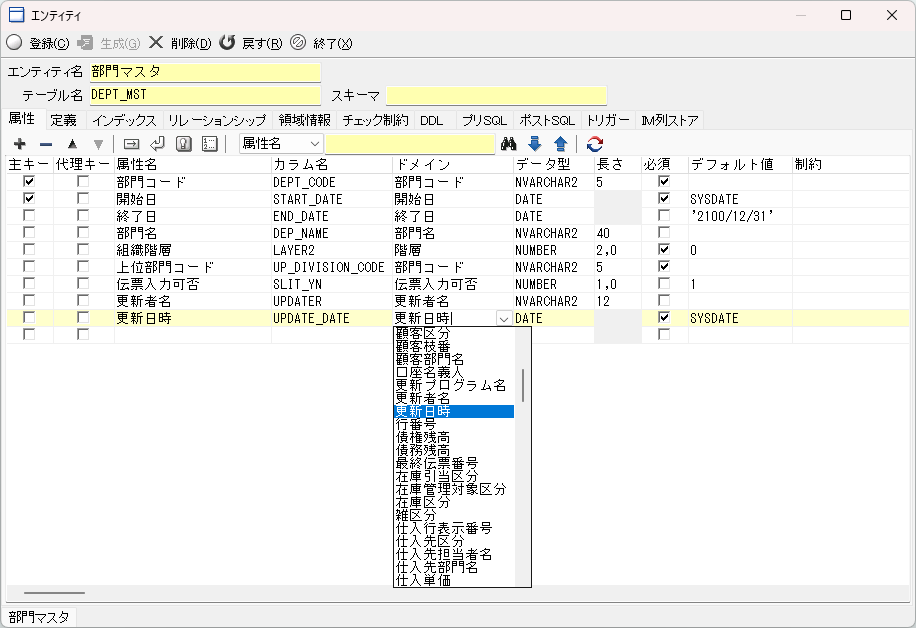
Task: Click the boxed right-arrow toolbar icon
Action: pyautogui.click(x=131, y=144)
